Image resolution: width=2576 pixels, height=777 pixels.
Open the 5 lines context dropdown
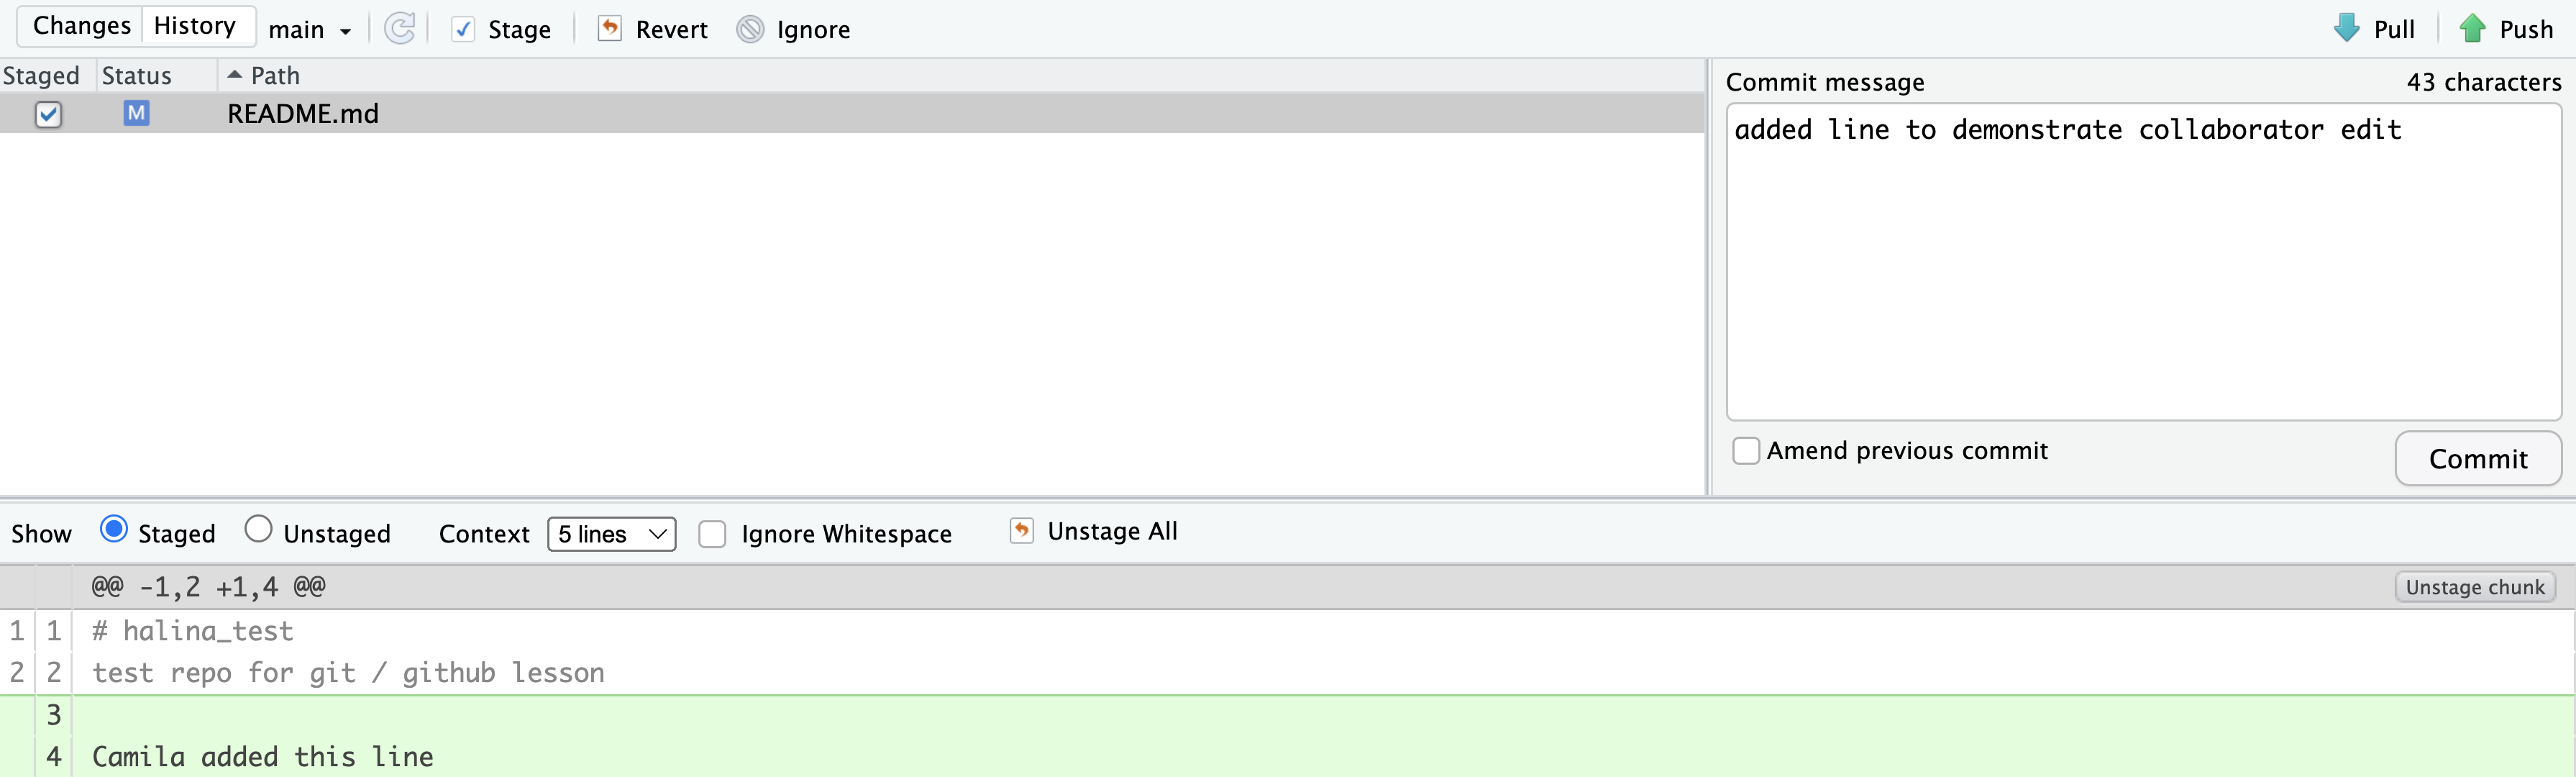point(611,534)
